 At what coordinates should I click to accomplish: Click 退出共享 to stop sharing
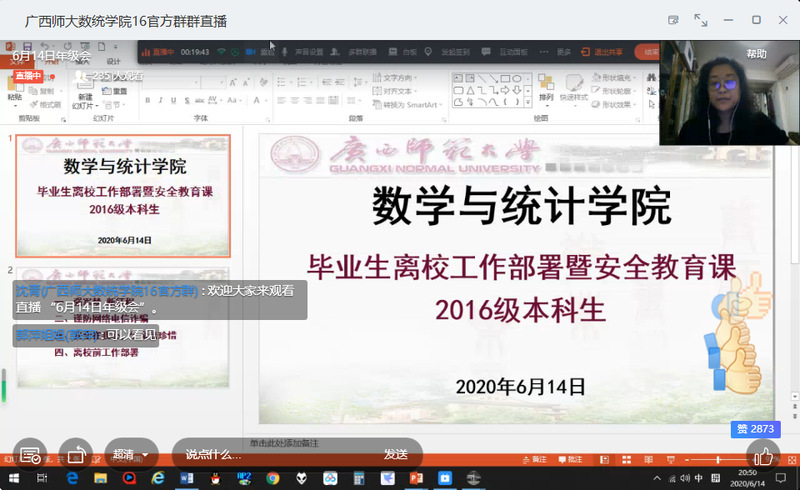[x=602, y=52]
